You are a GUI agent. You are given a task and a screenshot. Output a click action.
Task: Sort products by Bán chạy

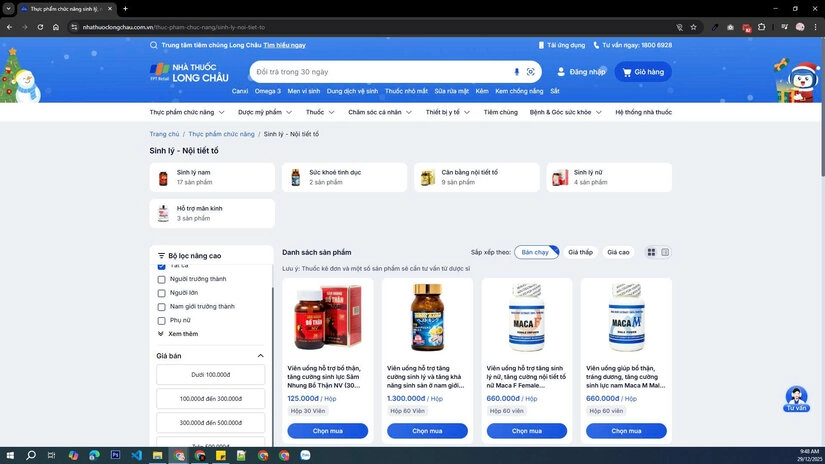tap(536, 253)
